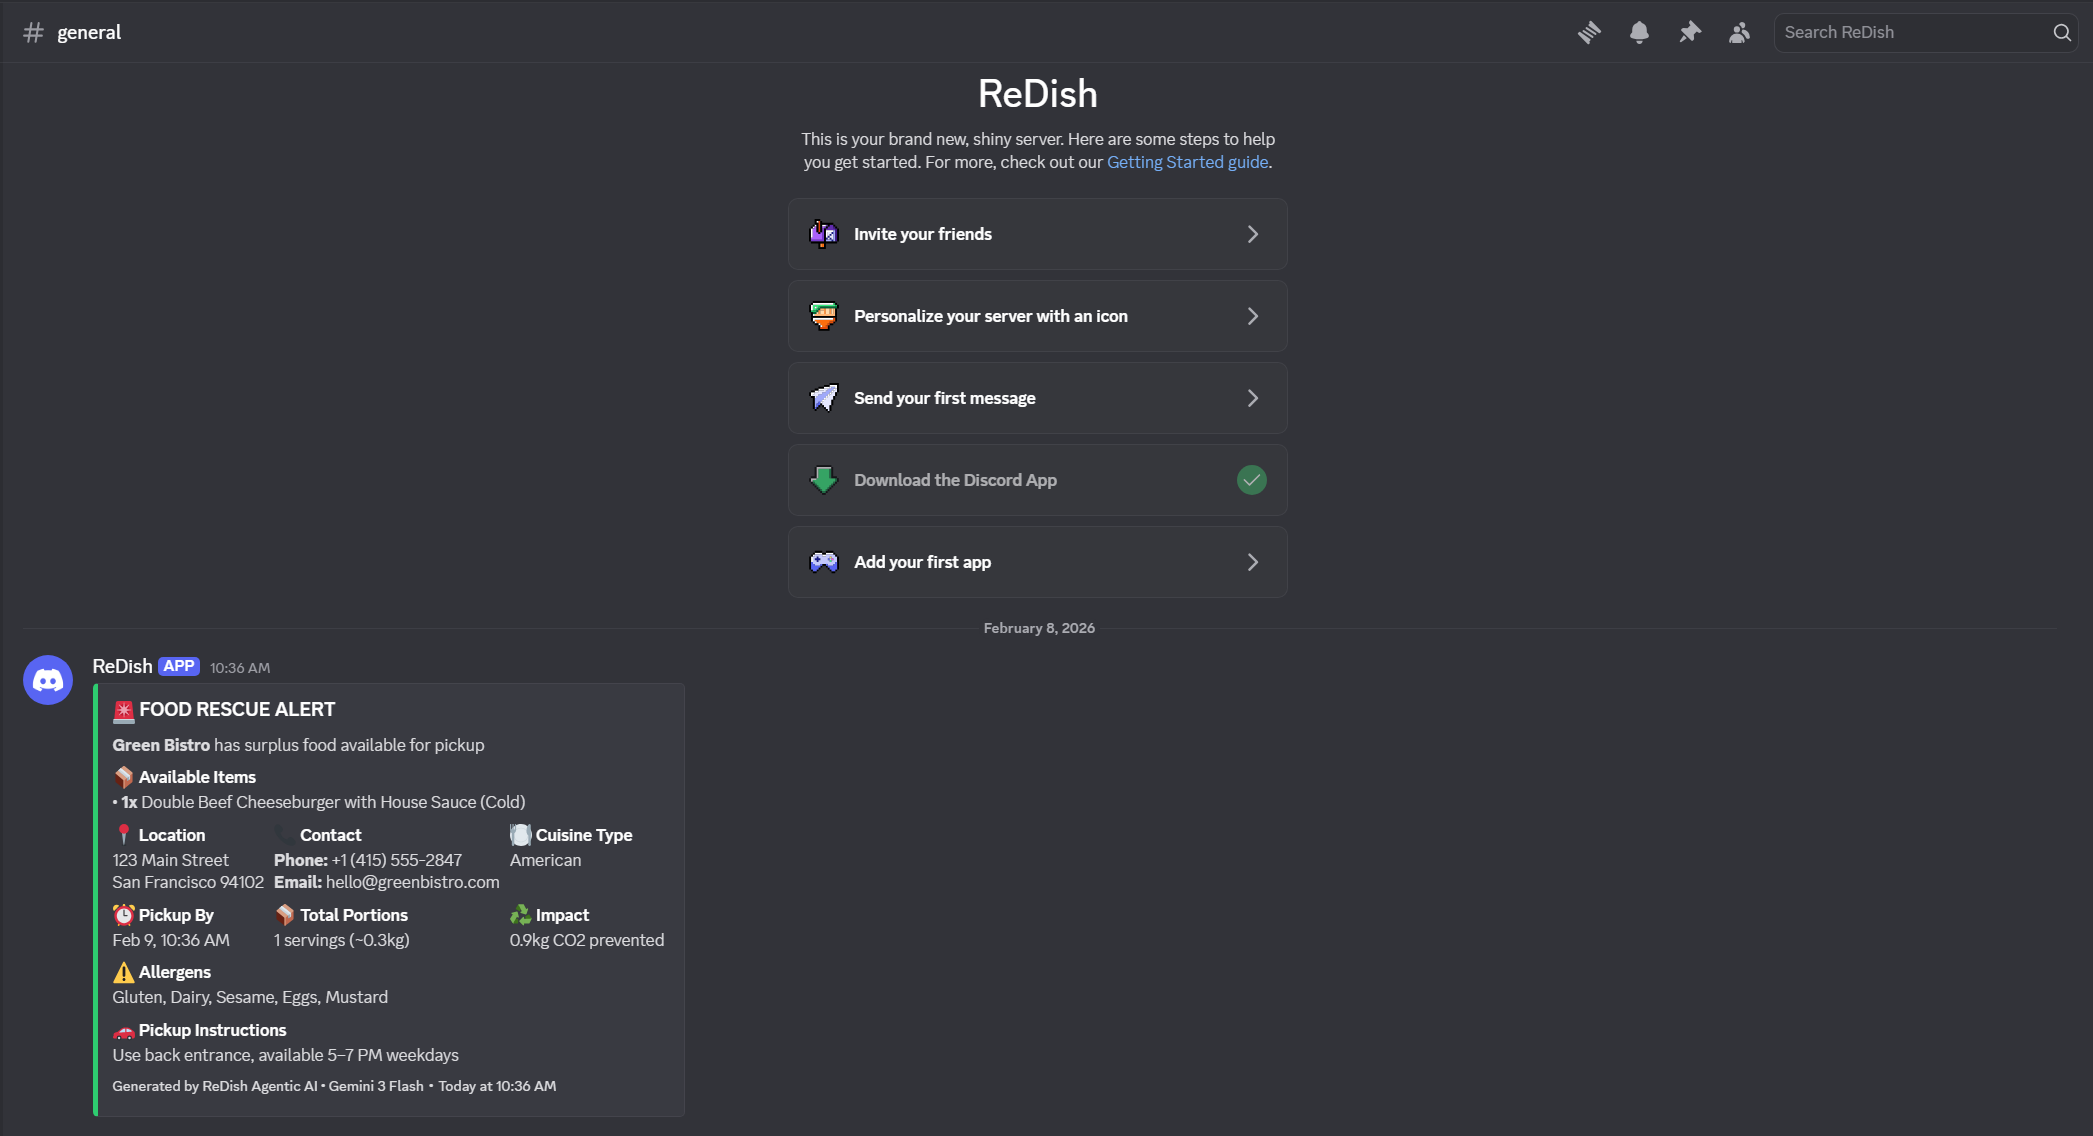The width and height of the screenshot is (2093, 1136).
Task: Expand Invite your friends chevron
Action: point(1252,234)
